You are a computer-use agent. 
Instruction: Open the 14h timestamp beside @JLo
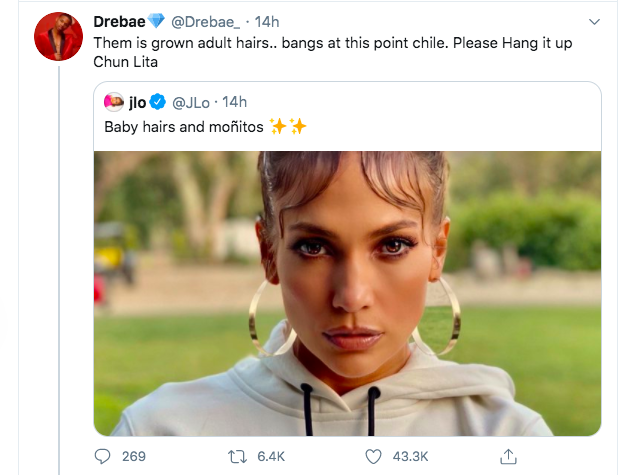point(233,102)
